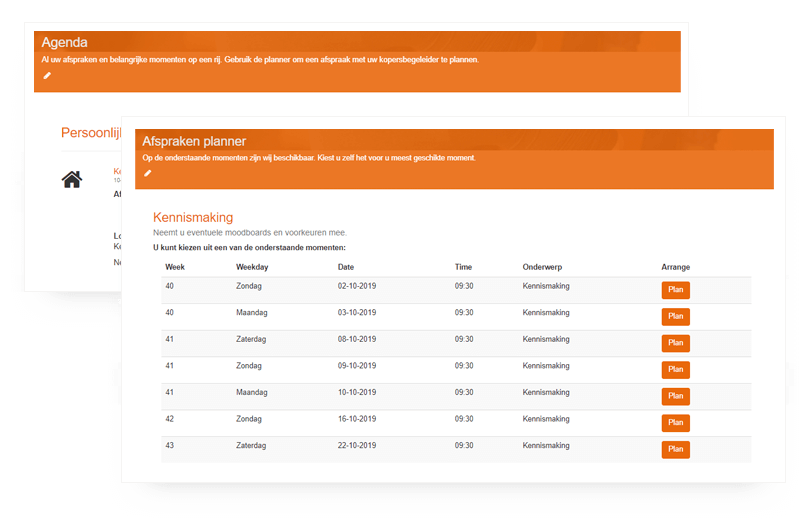The width and height of the screenshot is (800, 521).
Task: Click the date cell 09-10-2019
Action: (x=357, y=365)
